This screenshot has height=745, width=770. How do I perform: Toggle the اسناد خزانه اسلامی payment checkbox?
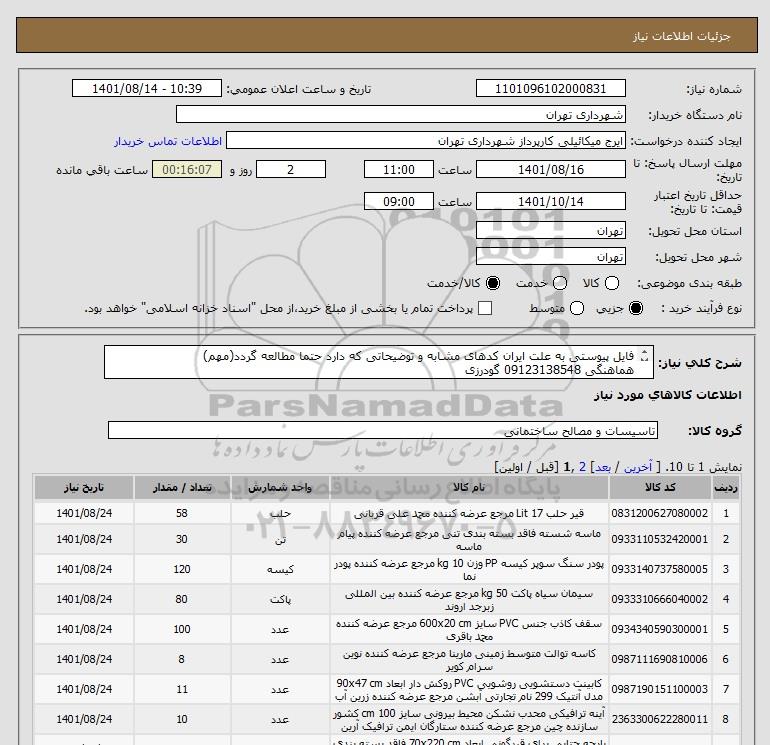[x=485, y=308]
